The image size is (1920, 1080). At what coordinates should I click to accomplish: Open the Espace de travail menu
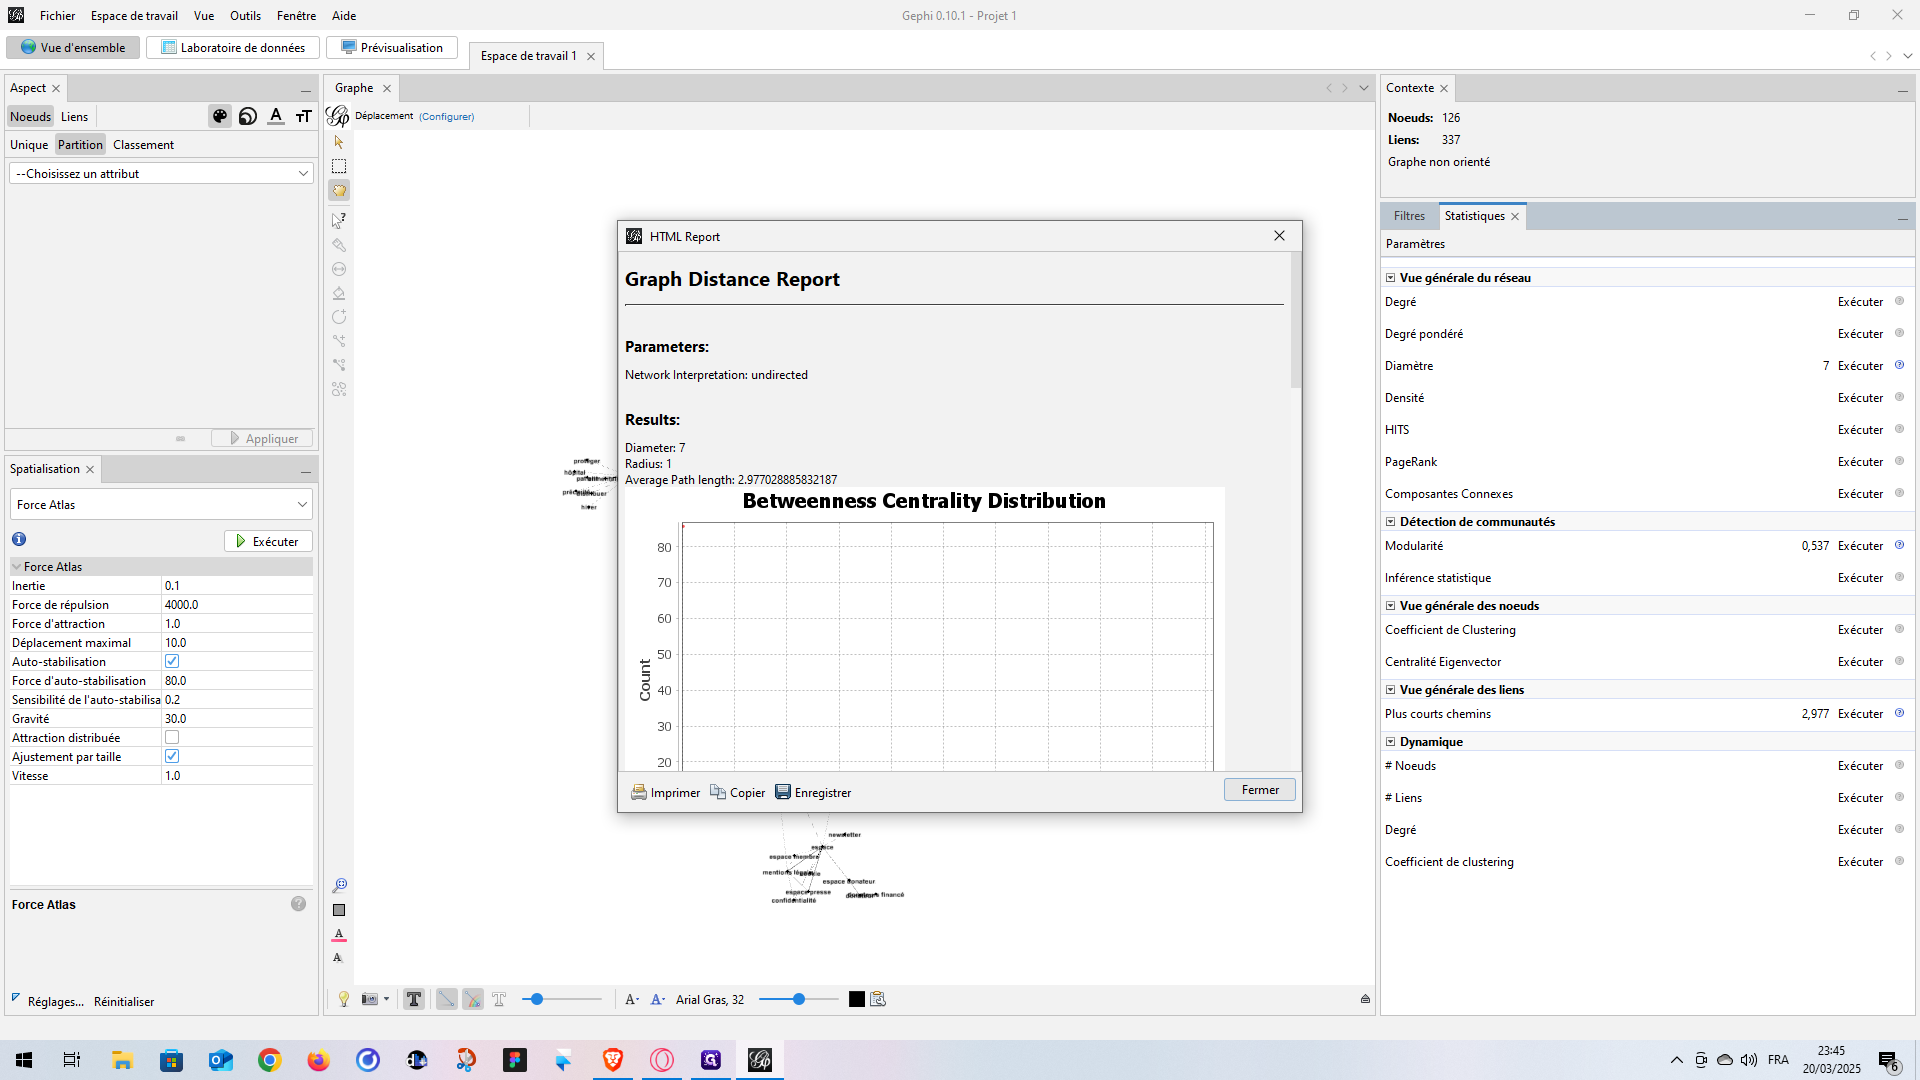coord(134,15)
